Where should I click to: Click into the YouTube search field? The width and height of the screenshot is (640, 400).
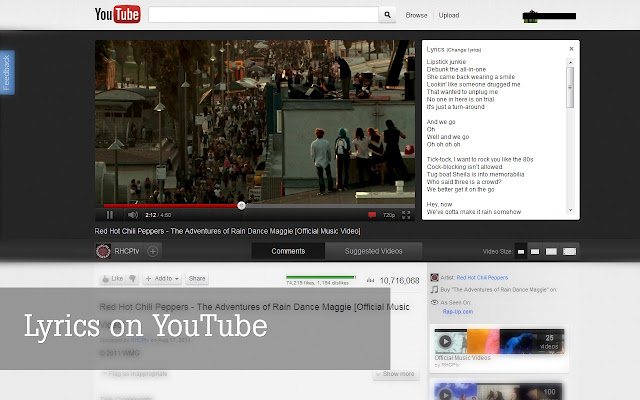pyautogui.click(x=263, y=15)
